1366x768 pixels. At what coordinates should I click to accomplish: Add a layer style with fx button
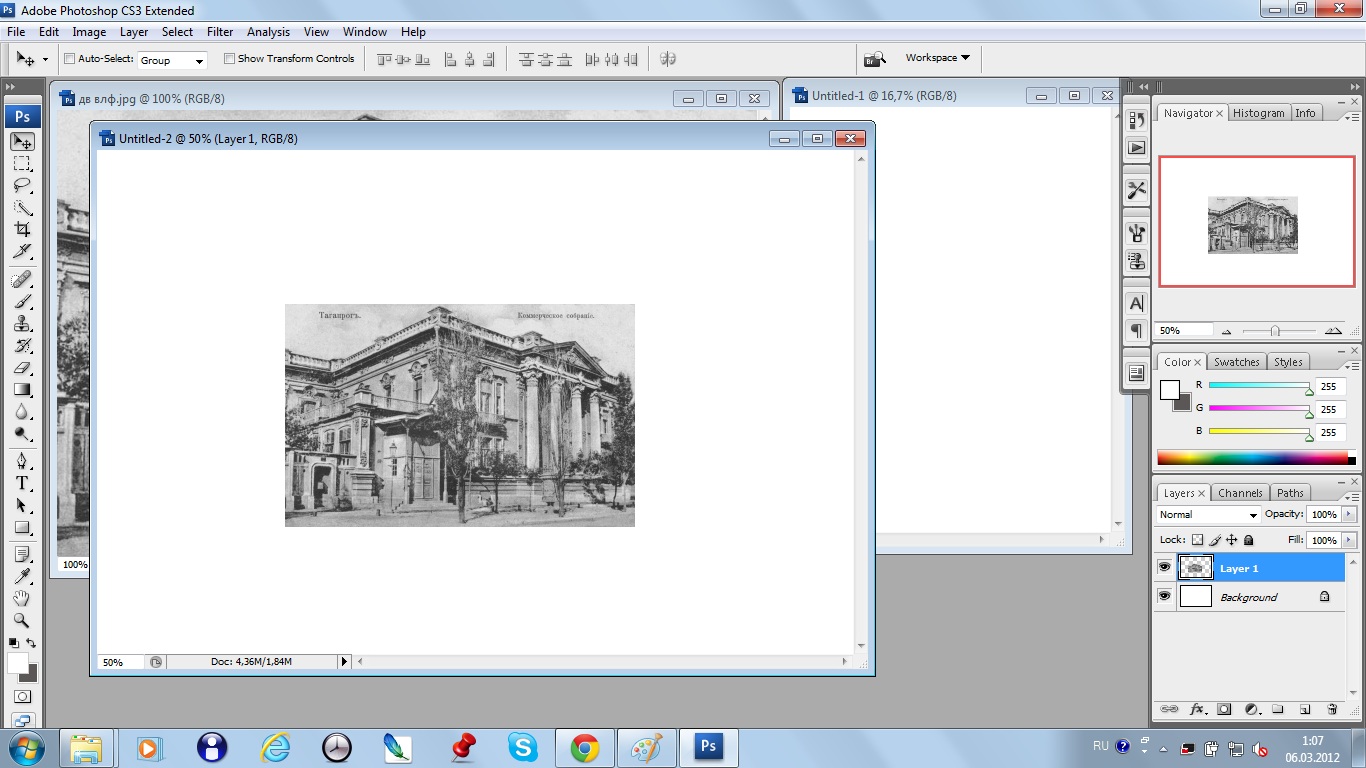1197,709
